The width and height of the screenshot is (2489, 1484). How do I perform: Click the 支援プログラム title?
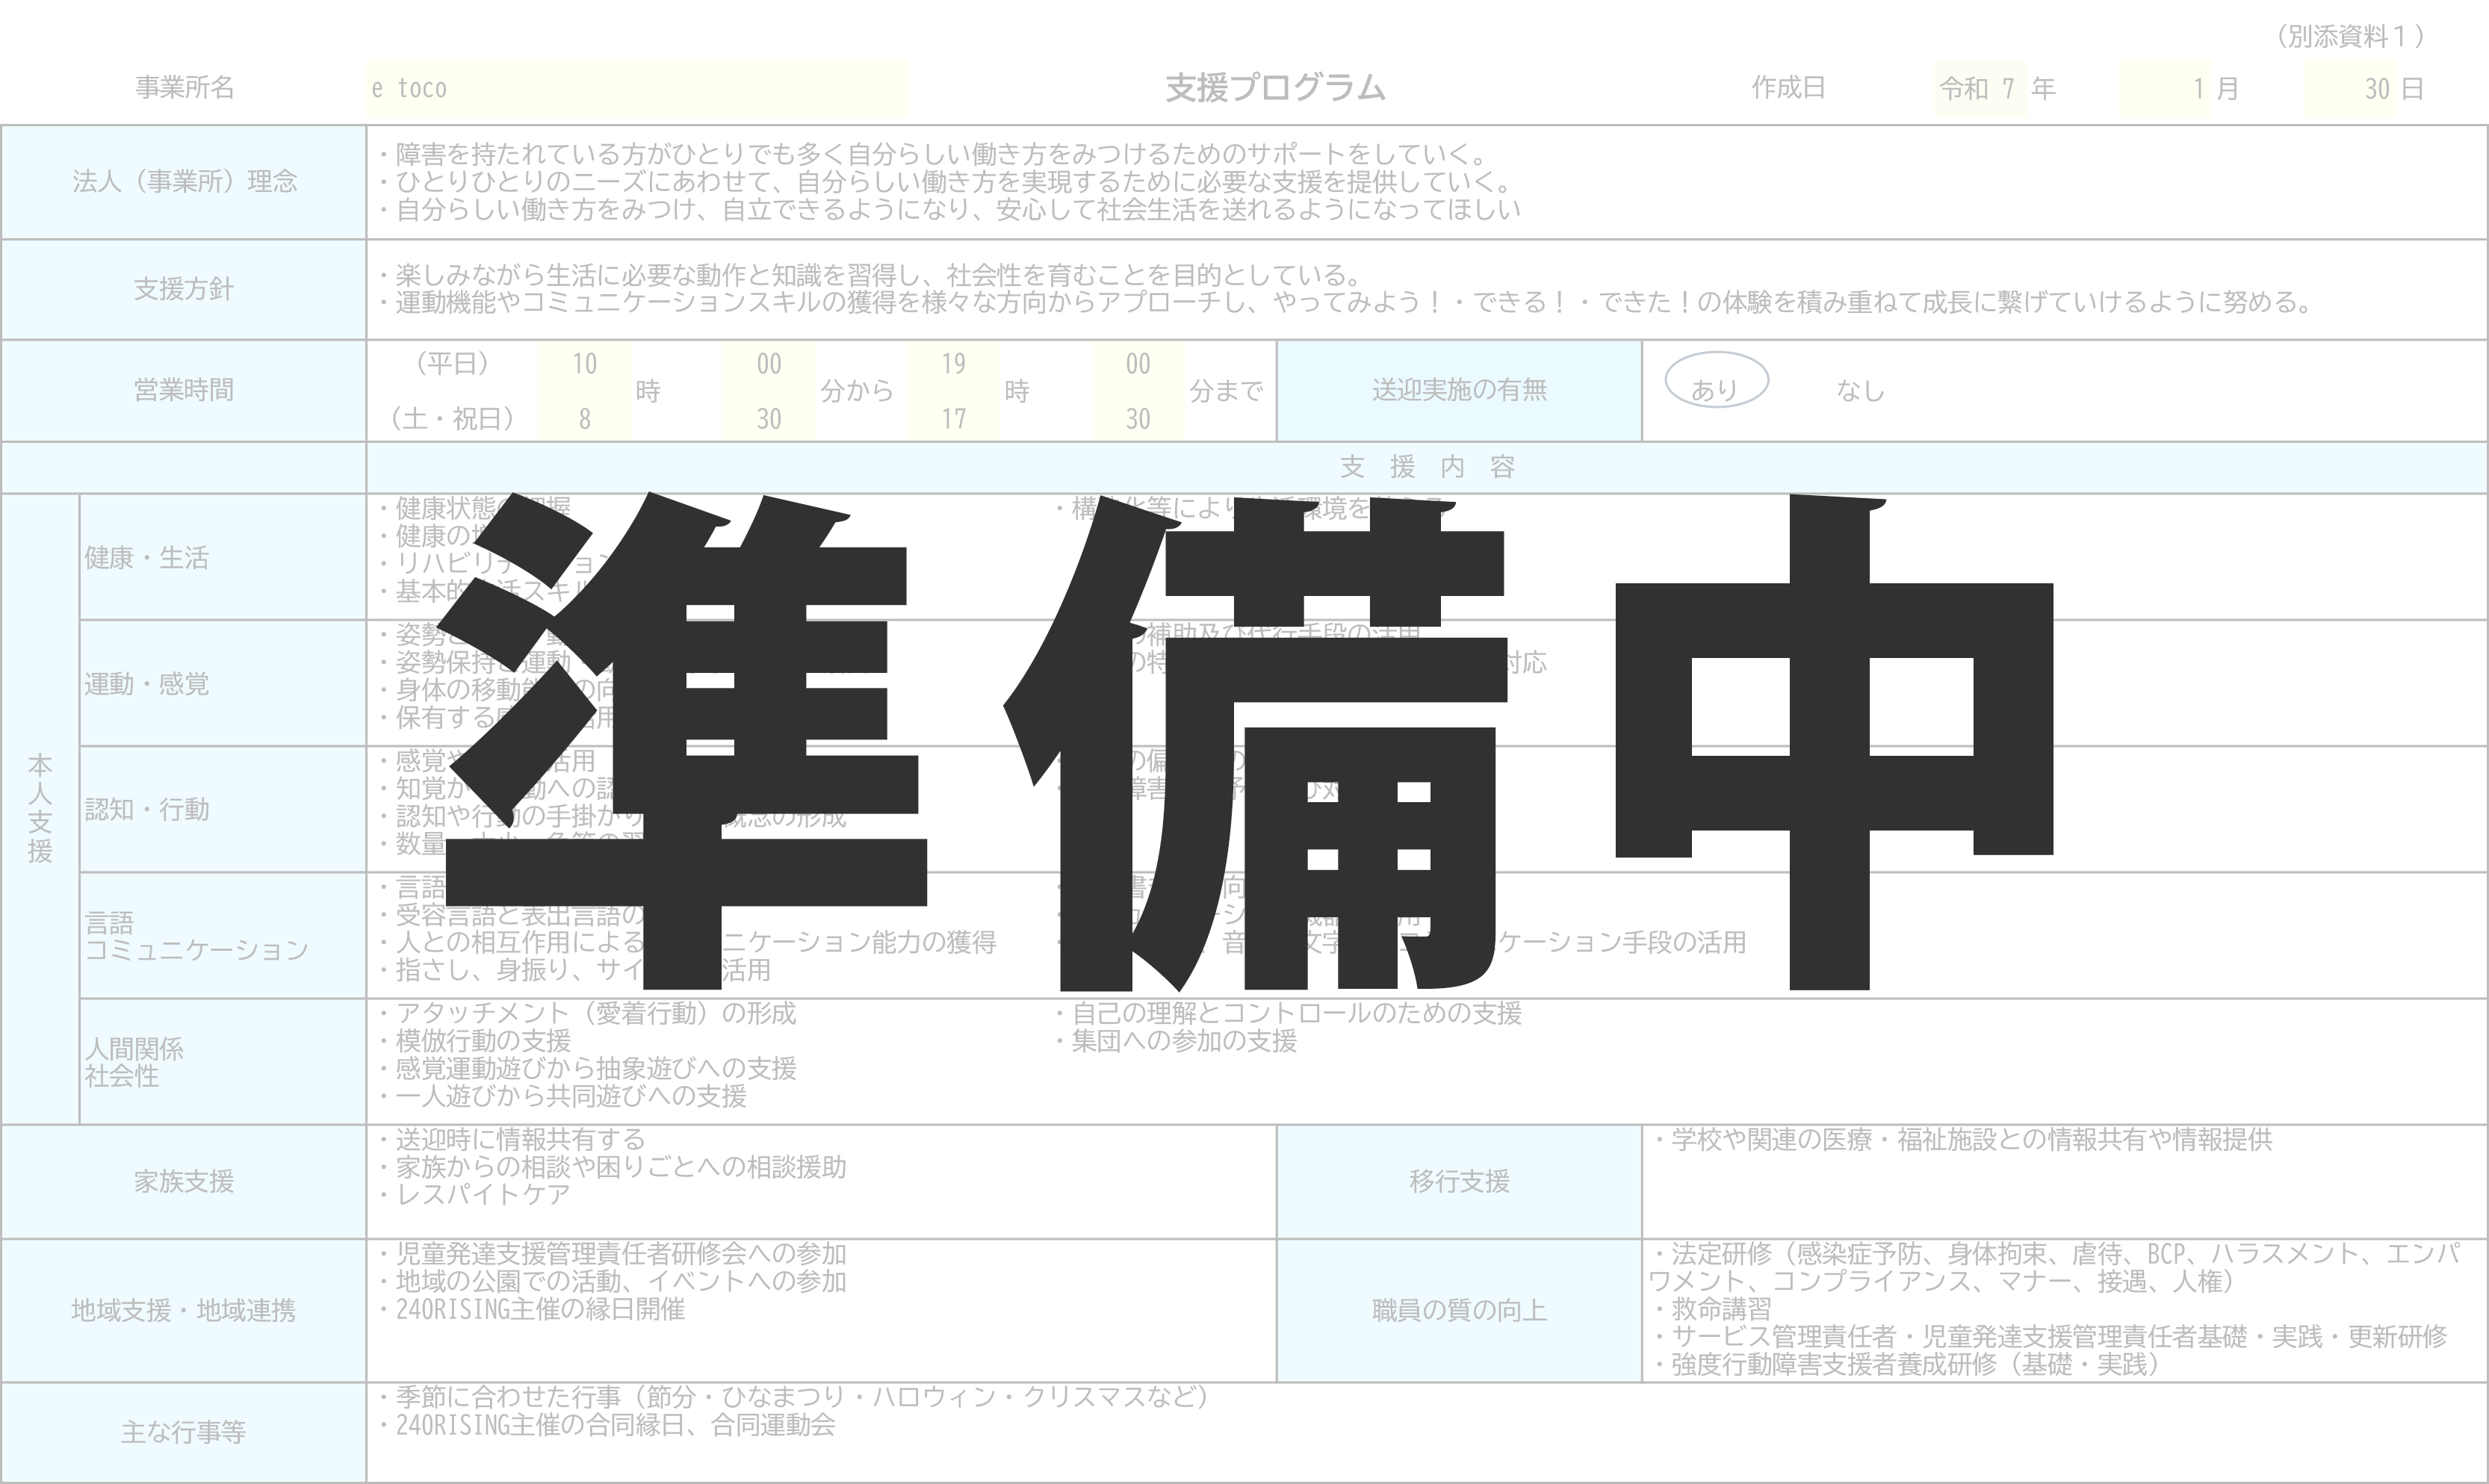click(x=1275, y=88)
